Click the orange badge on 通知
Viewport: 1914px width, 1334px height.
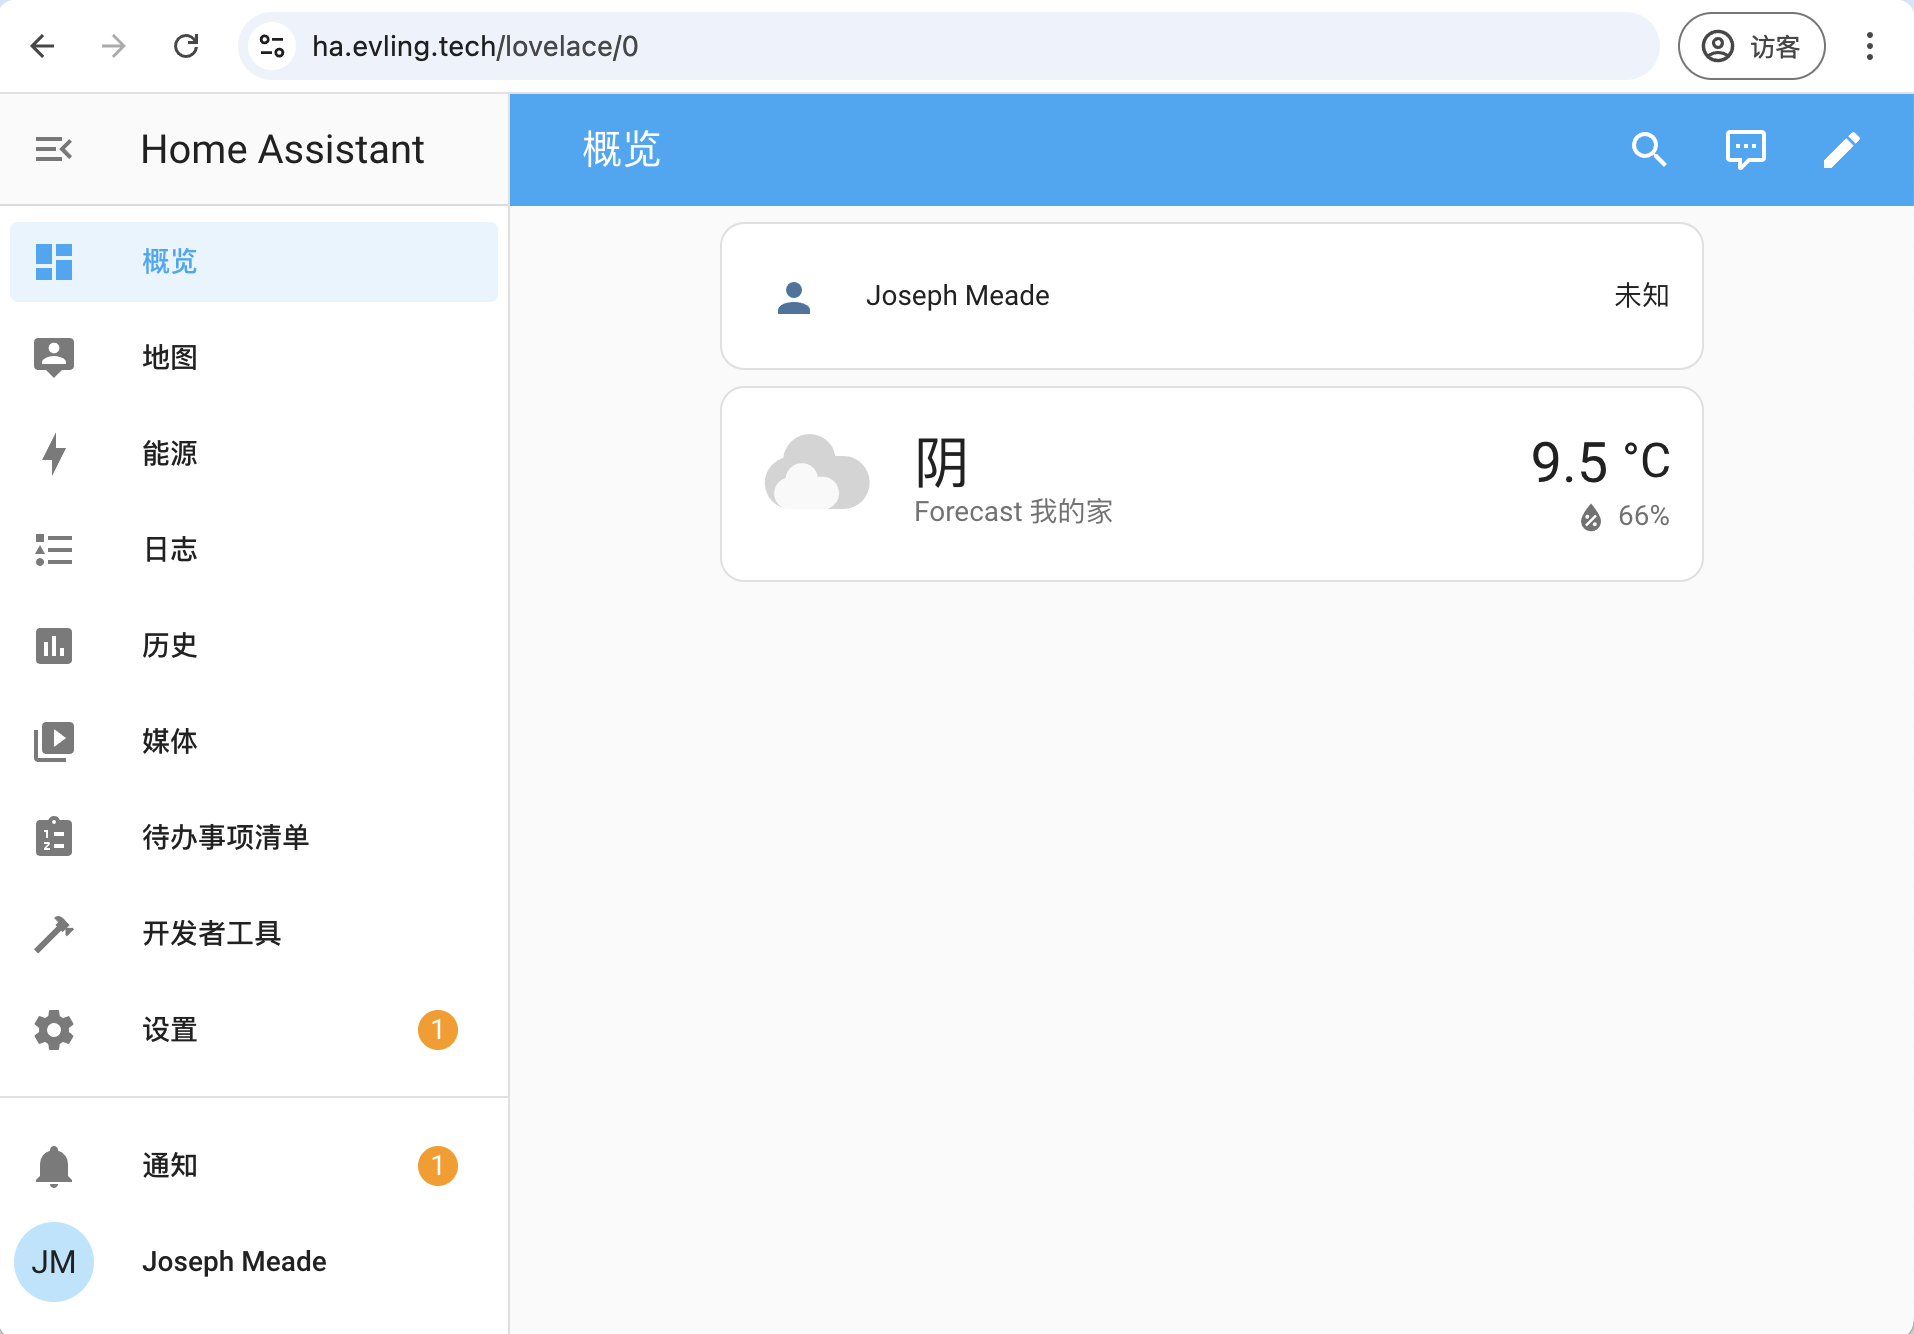tap(438, 1166)
